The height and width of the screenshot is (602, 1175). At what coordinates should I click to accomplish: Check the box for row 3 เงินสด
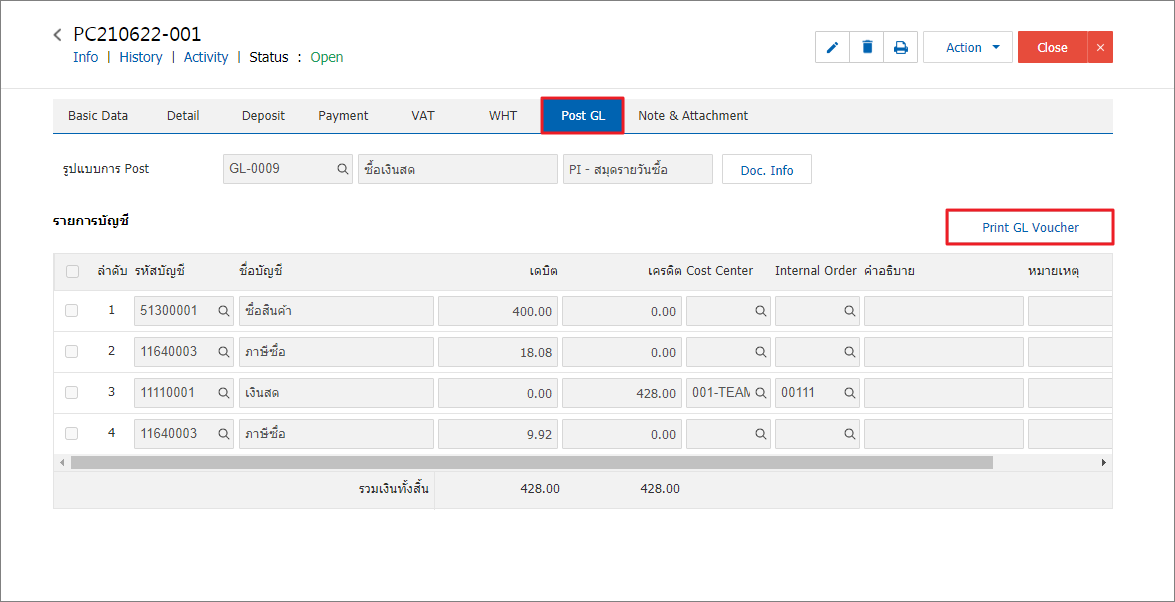[x=71, y=392]
